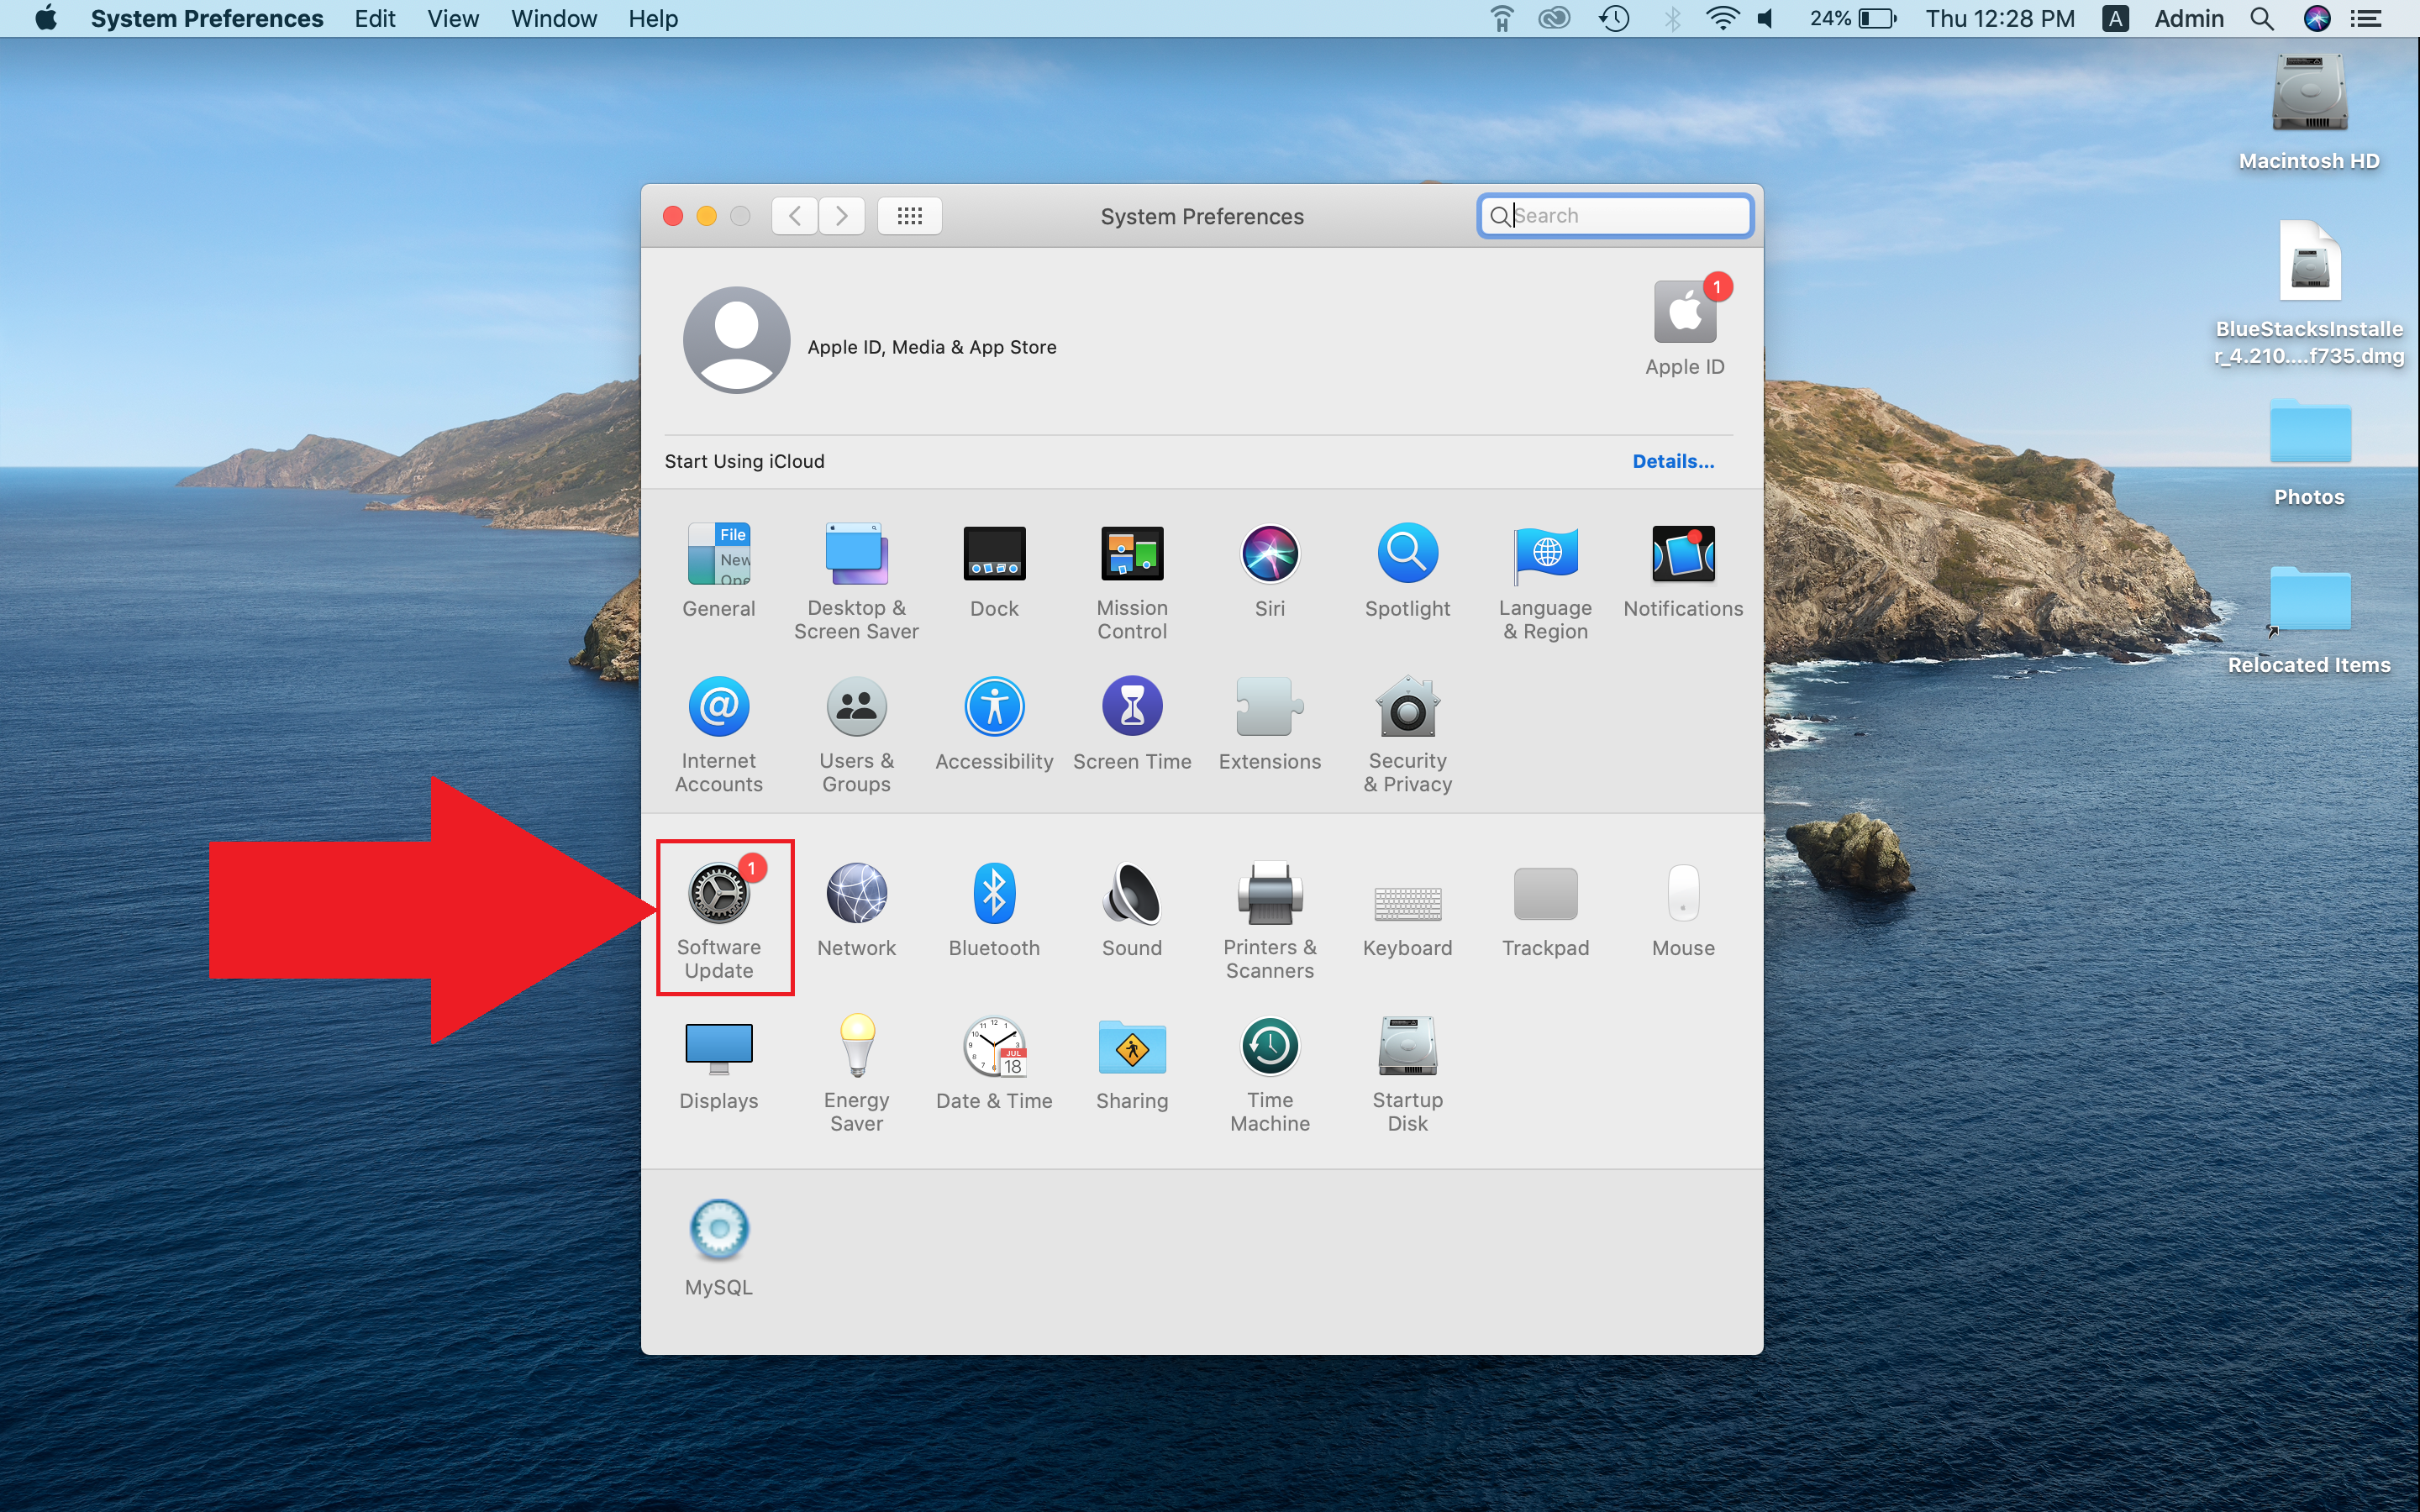2420x1512 pixels.
Task: Click Start Using iCloud button
Action: pos(742,459)
